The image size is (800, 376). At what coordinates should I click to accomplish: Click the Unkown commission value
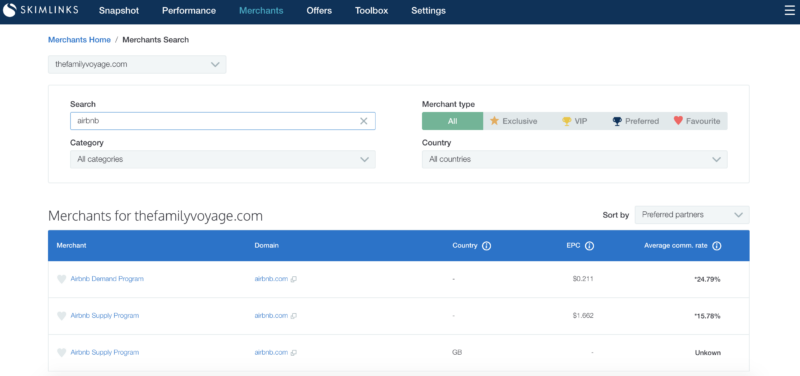tap(708, 353)
